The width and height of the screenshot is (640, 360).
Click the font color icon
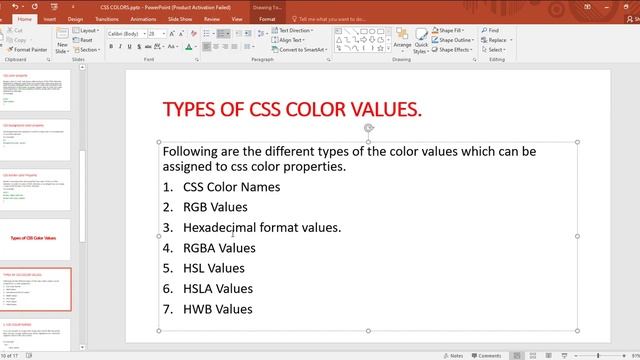pos(189,47)
